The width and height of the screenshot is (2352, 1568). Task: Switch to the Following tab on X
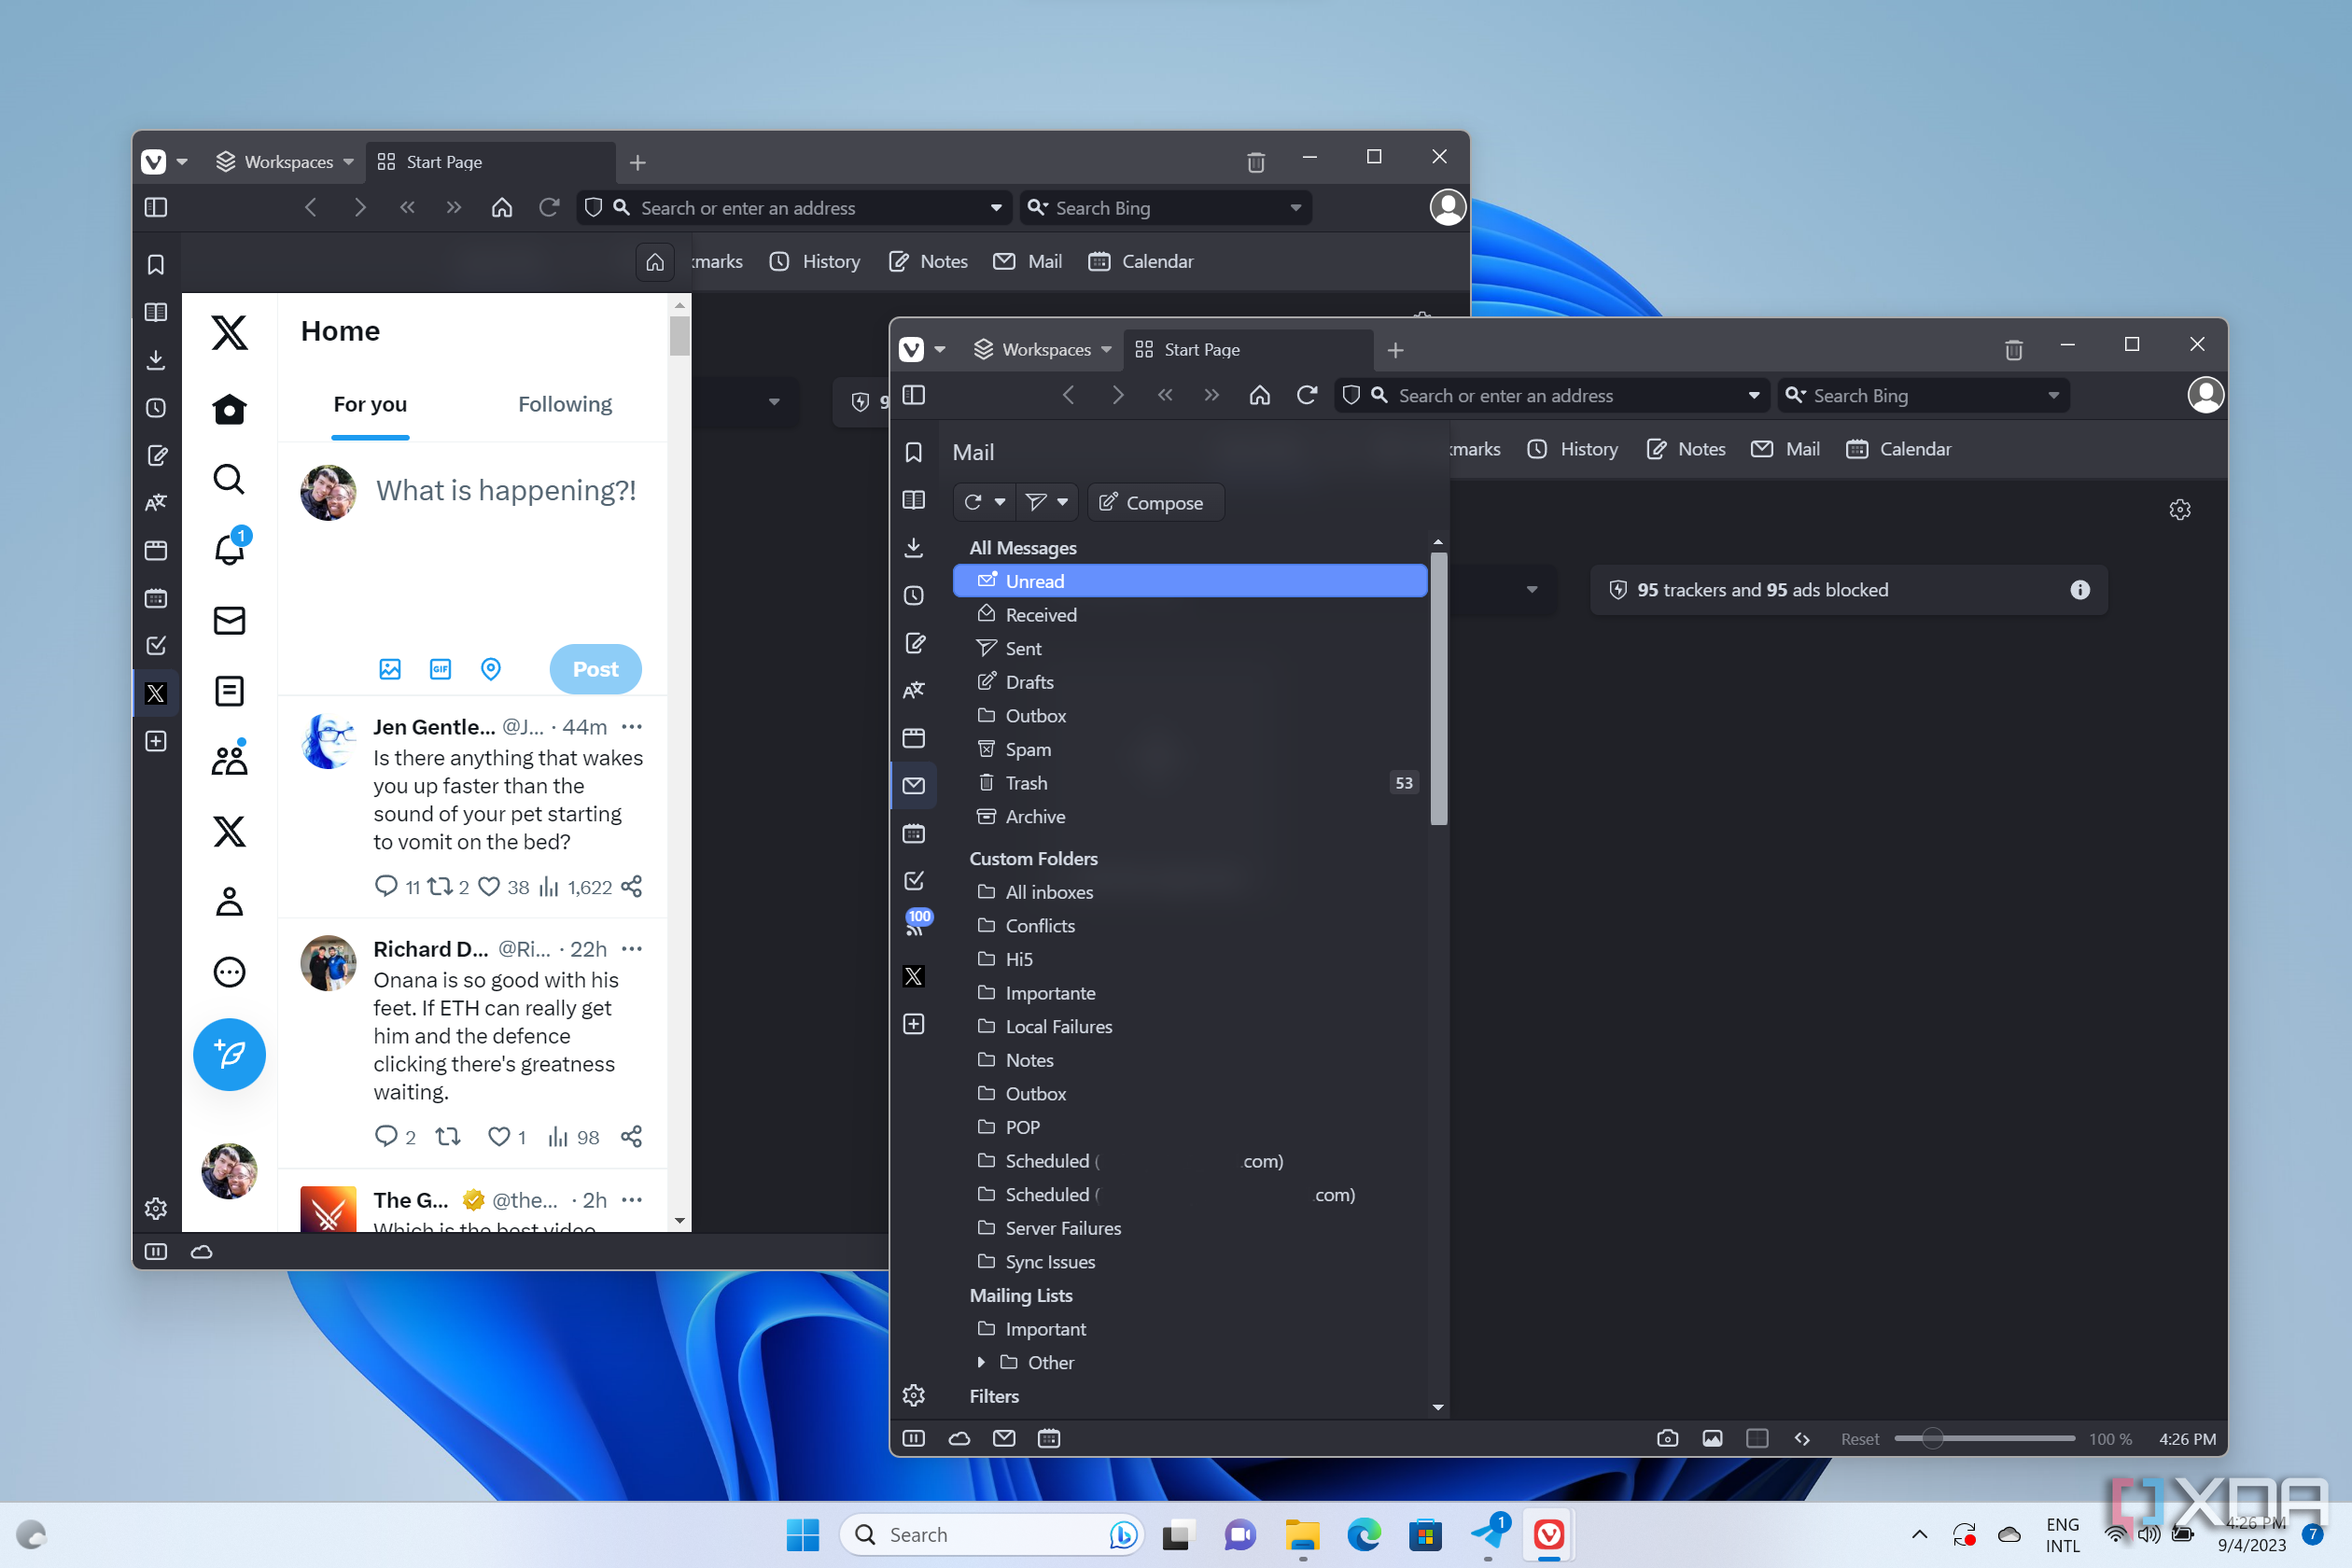pyautogui.click(x=565, y=404)
